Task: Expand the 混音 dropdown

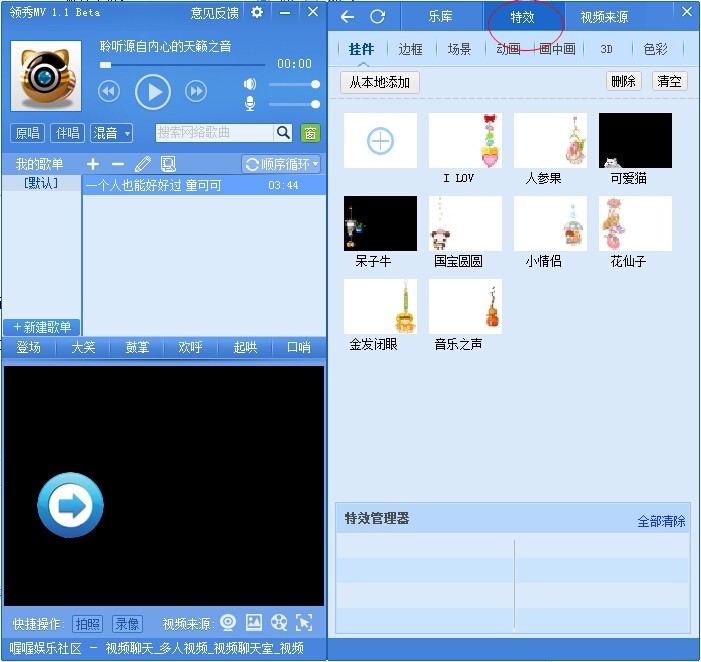Action: pyautogui.click(x=111, y=133)
